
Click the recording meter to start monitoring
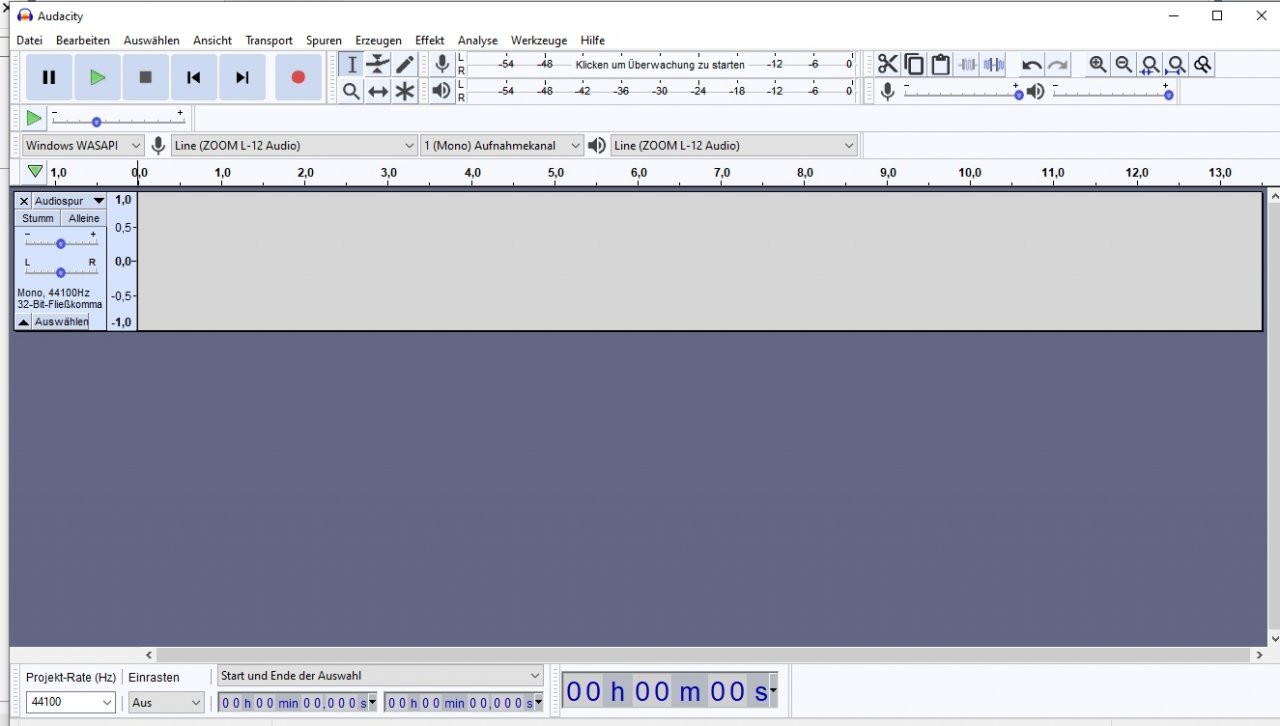click(x=660, y=64)
